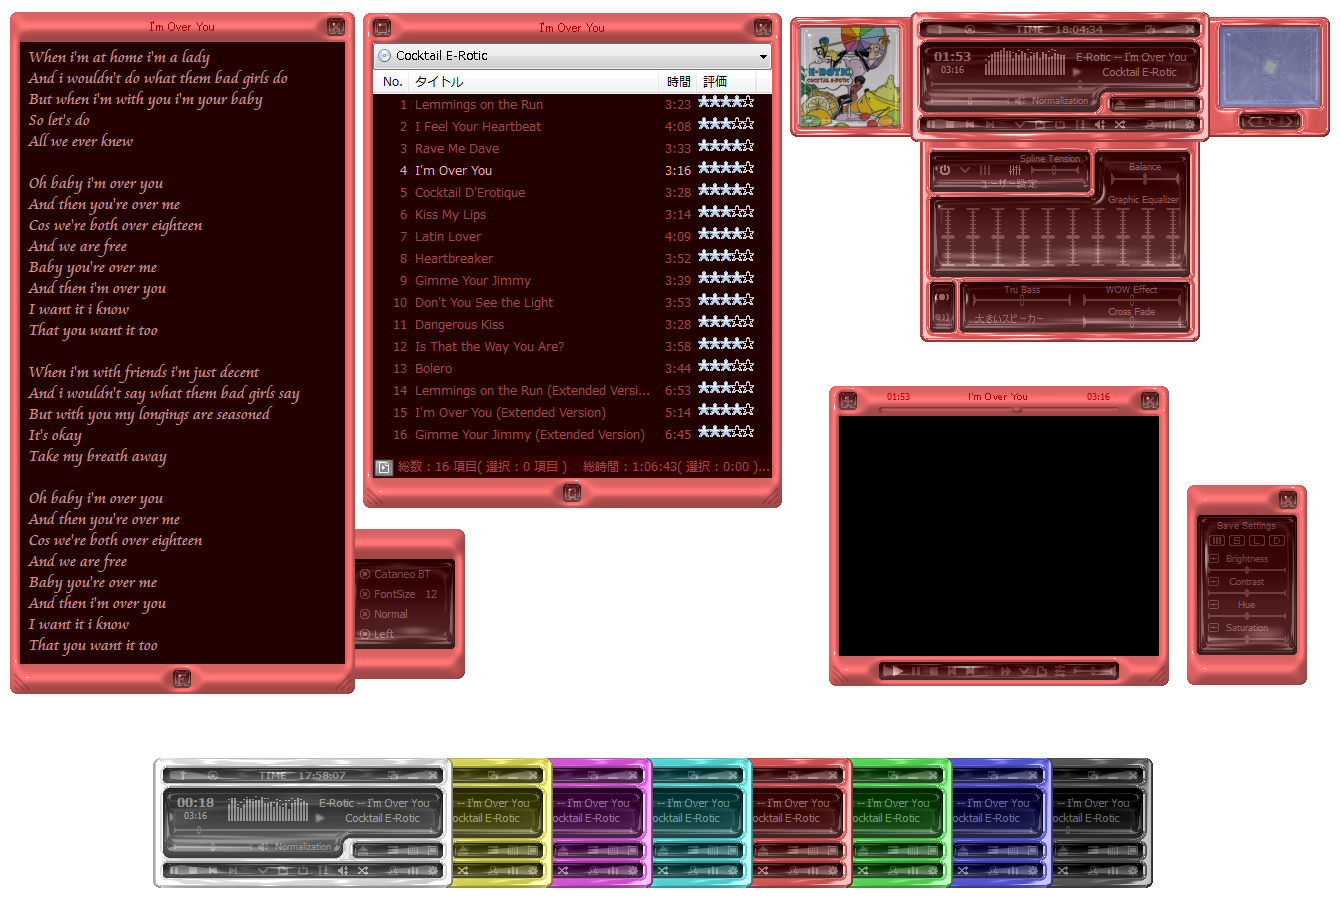1340x900 pixels.
Task: Select track Rave Me Dave
Action: (x=457, y=148)
